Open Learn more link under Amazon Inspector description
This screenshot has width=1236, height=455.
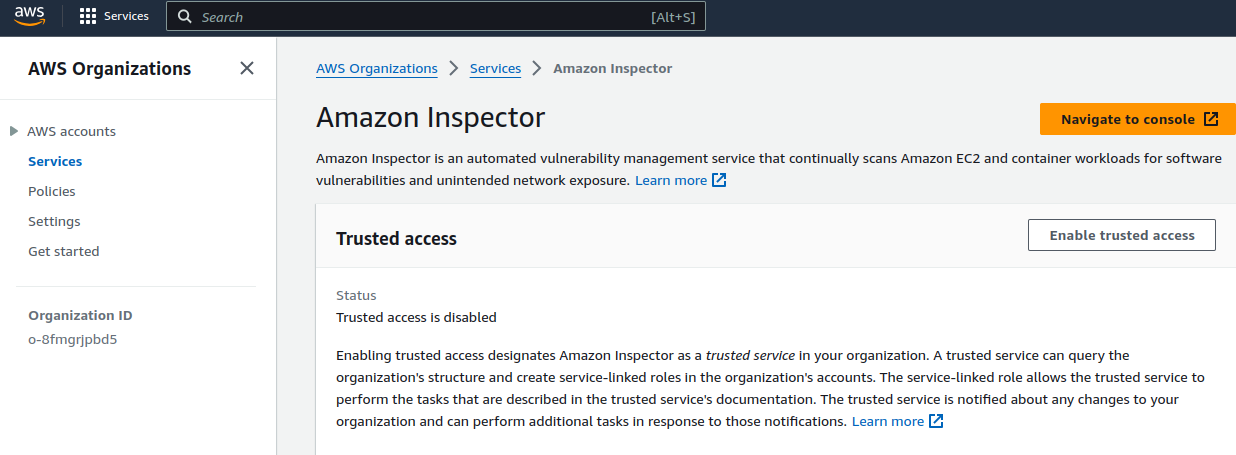(x=670, y=180)
